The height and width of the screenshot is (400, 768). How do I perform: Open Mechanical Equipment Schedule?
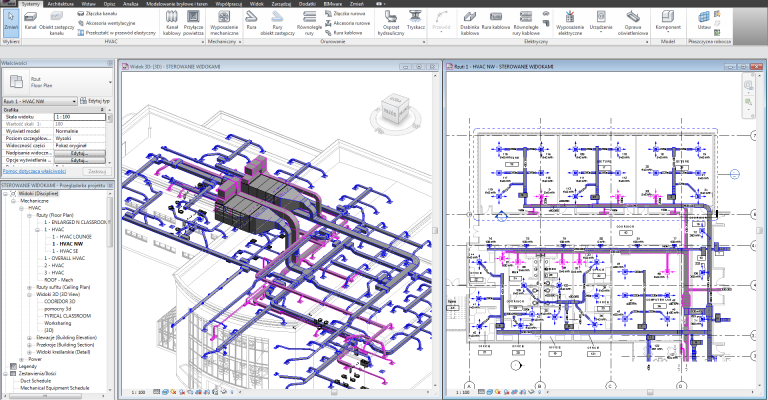[55, 388]
